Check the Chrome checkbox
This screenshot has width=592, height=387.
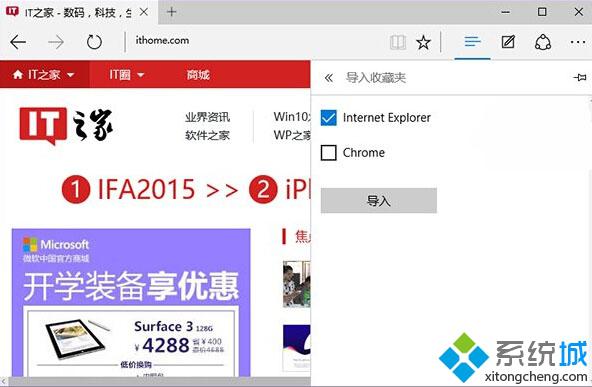coord(328,153)
